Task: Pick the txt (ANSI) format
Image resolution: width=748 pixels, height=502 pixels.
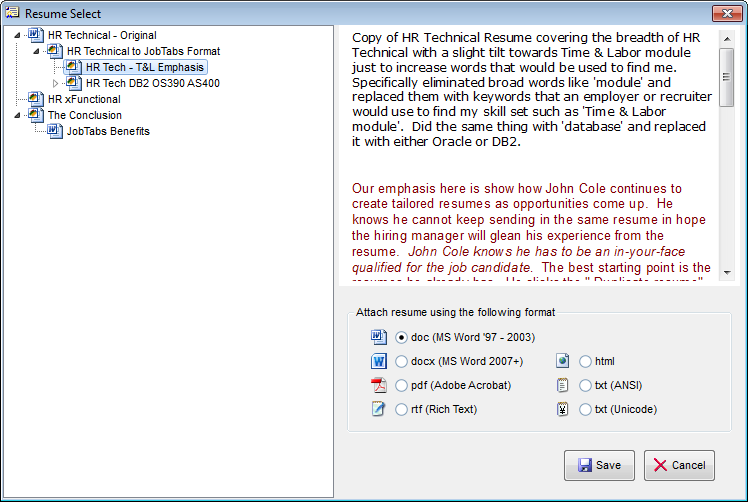Action: (585, 386)
